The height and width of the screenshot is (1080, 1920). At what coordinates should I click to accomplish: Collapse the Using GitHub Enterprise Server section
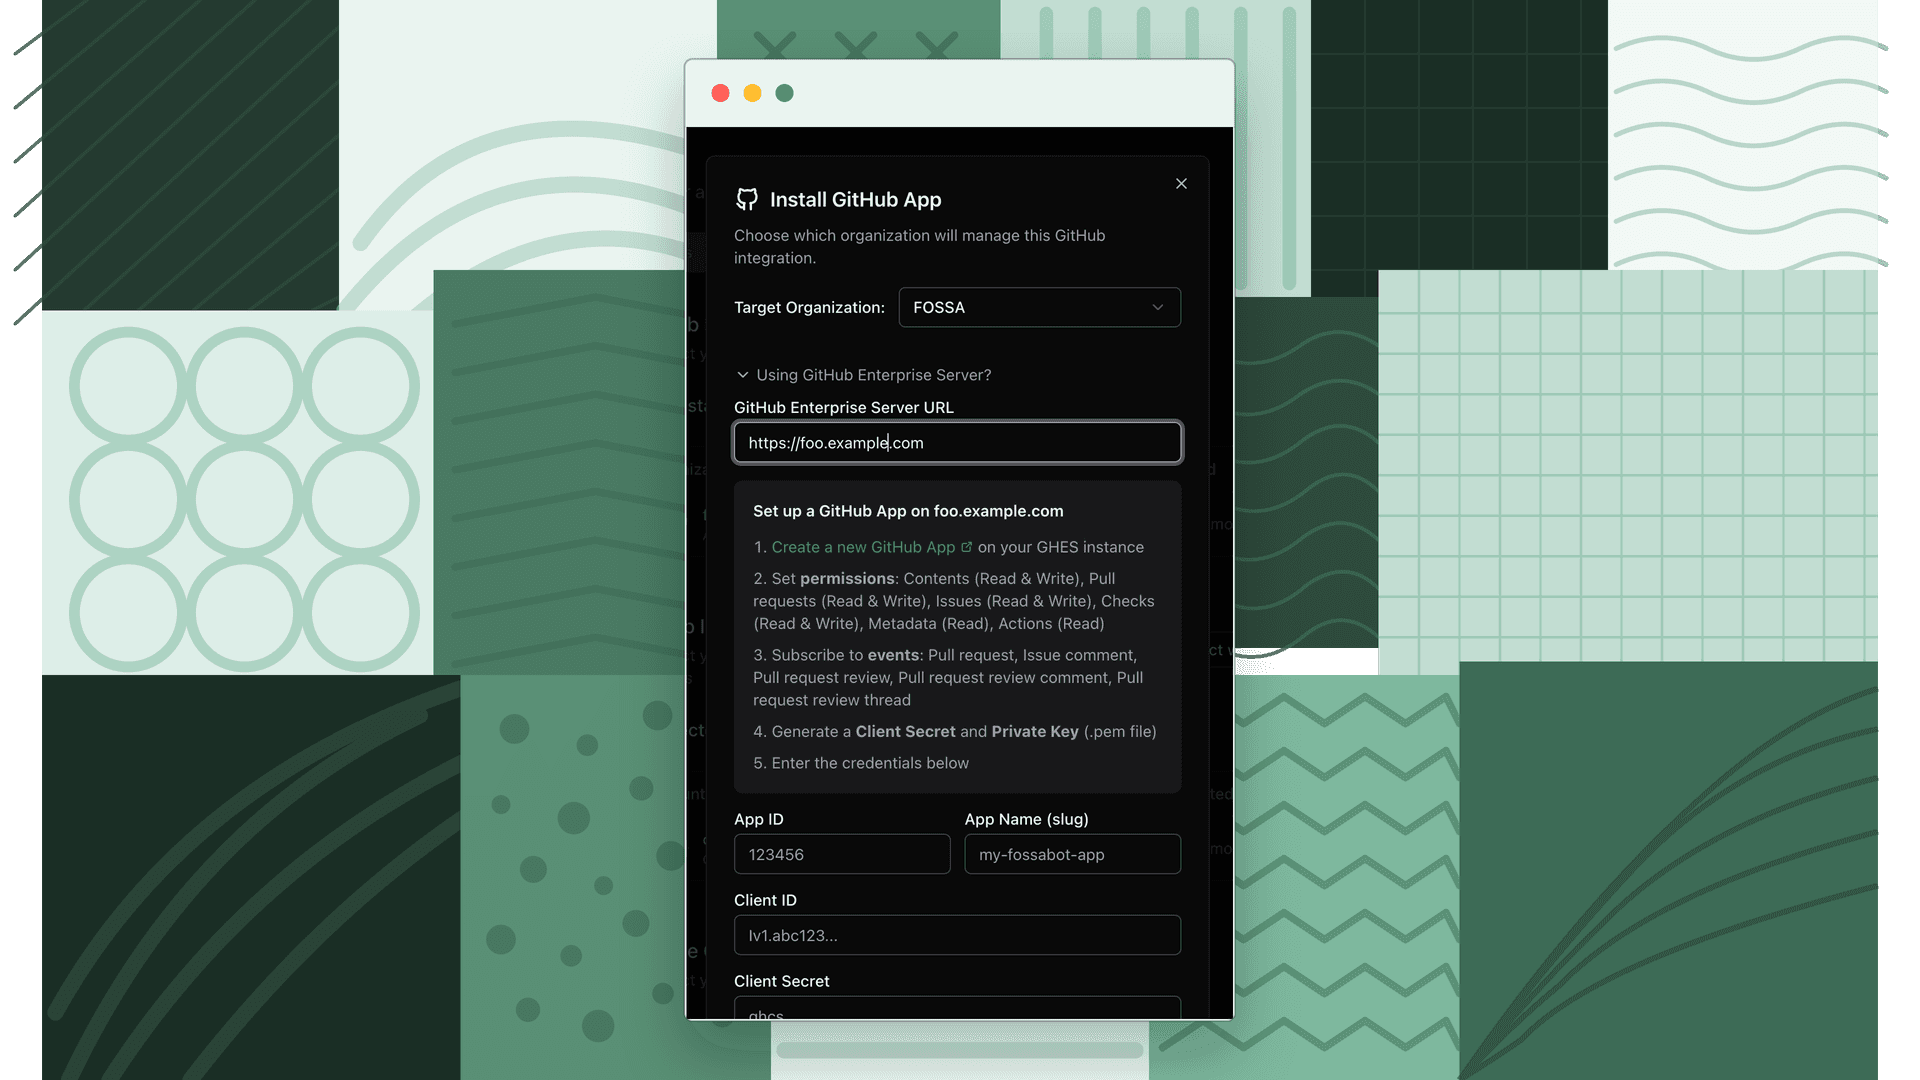point(864,375)
